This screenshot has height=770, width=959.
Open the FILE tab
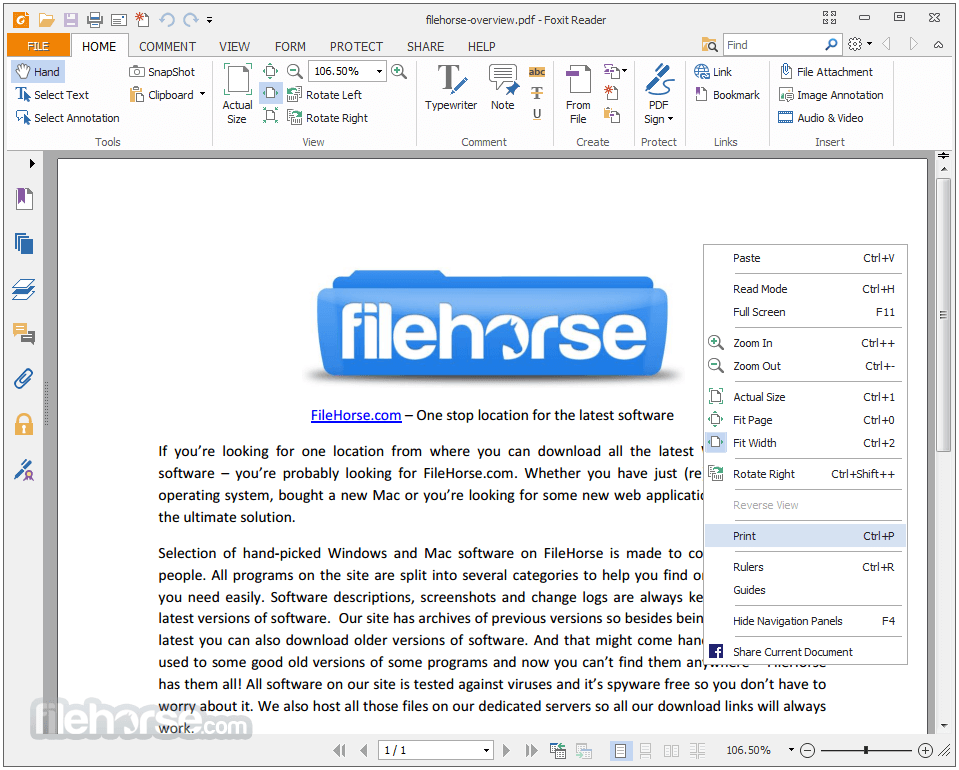coord(38,46)
